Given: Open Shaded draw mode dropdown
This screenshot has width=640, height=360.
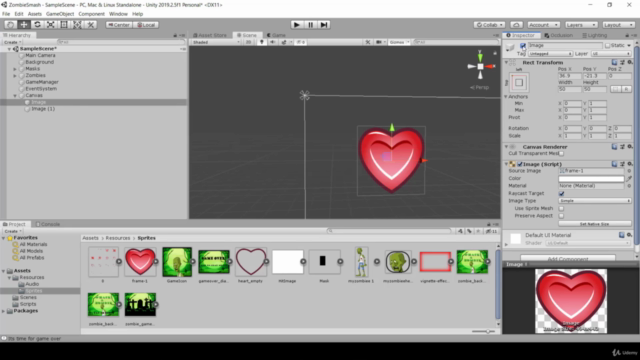Looking at the screenshot, I should coord(216,42).
